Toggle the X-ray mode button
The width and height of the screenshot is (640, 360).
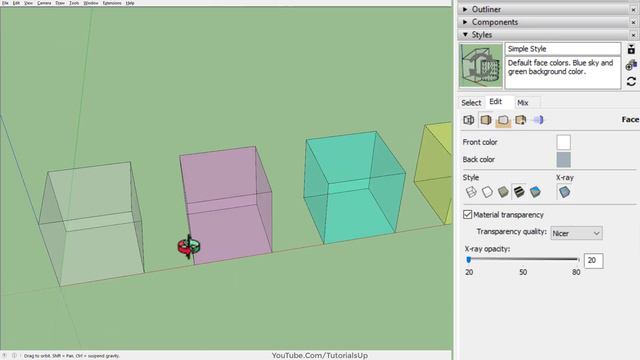564,192
